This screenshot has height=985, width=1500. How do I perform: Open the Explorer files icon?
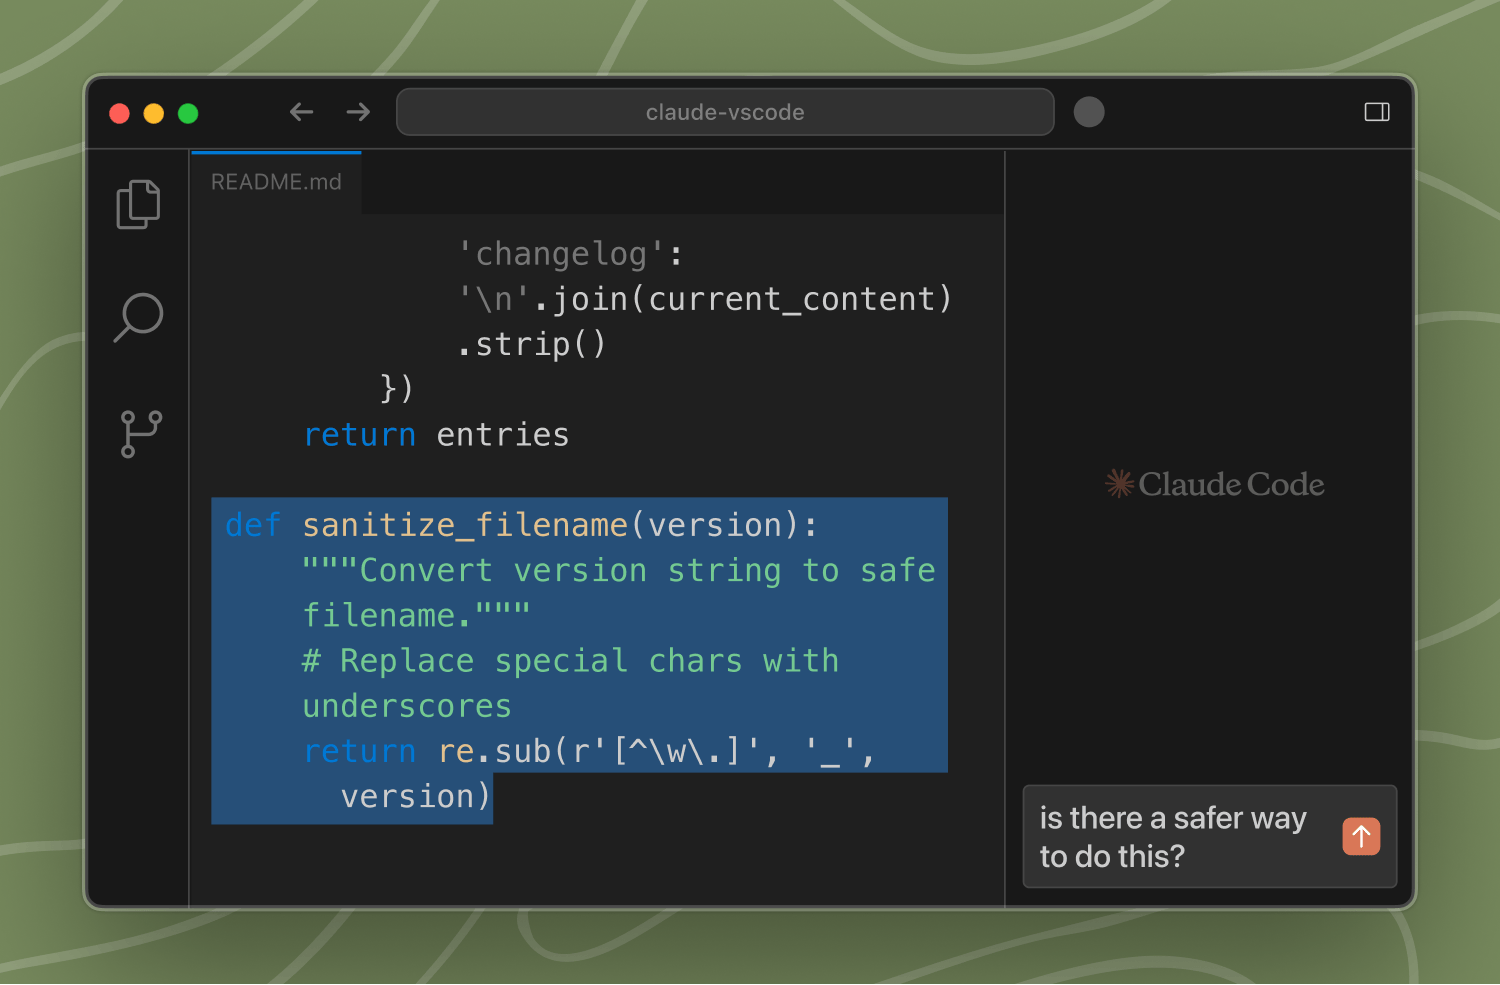coord(138,204)
